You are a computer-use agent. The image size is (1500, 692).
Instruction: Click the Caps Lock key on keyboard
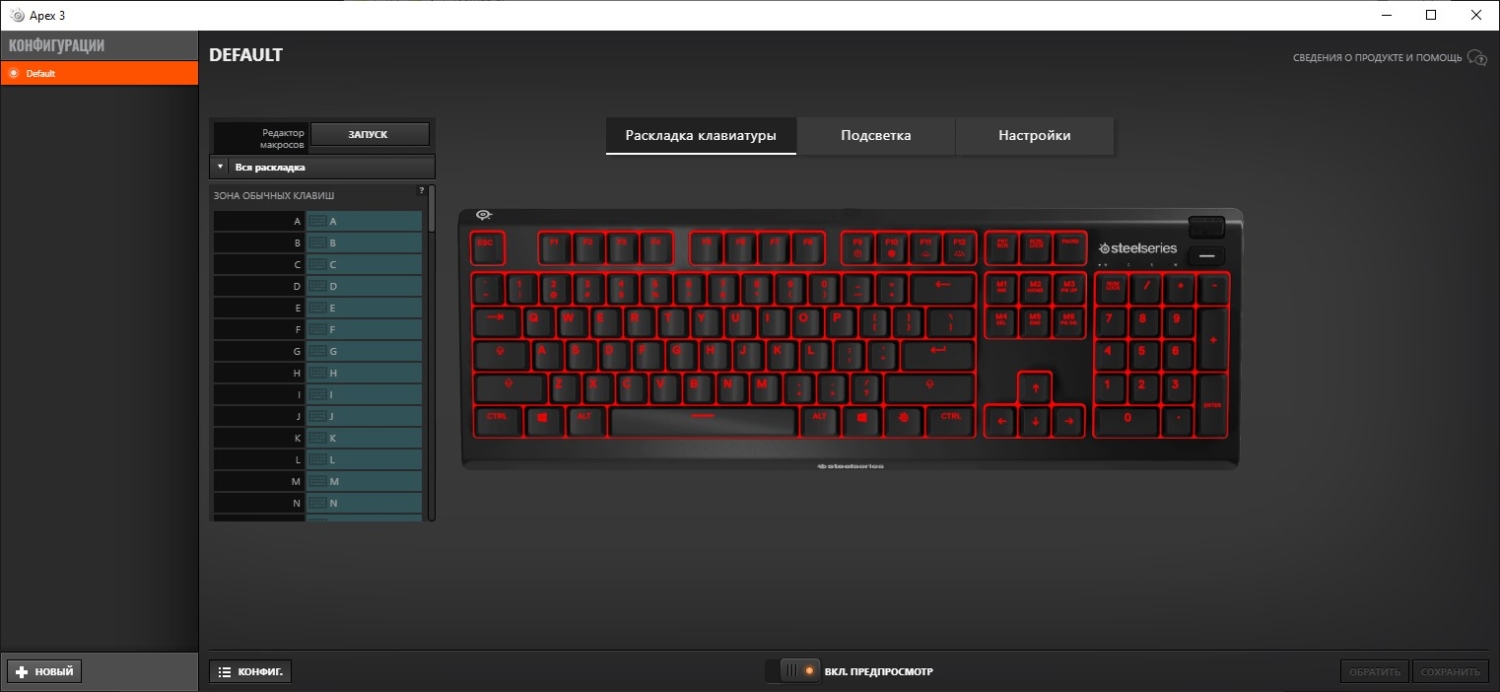pos(500,354)
